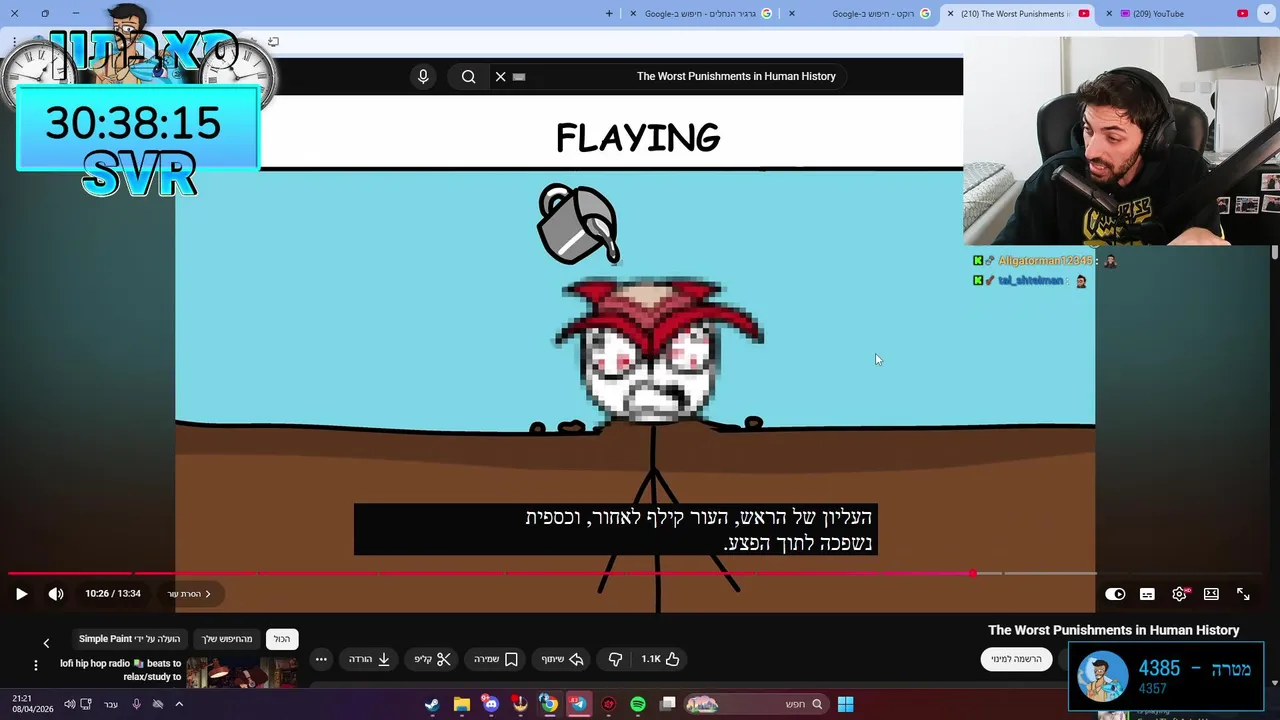
Task: Like the video showing 1.1K likes
Action: pos(661,659)
